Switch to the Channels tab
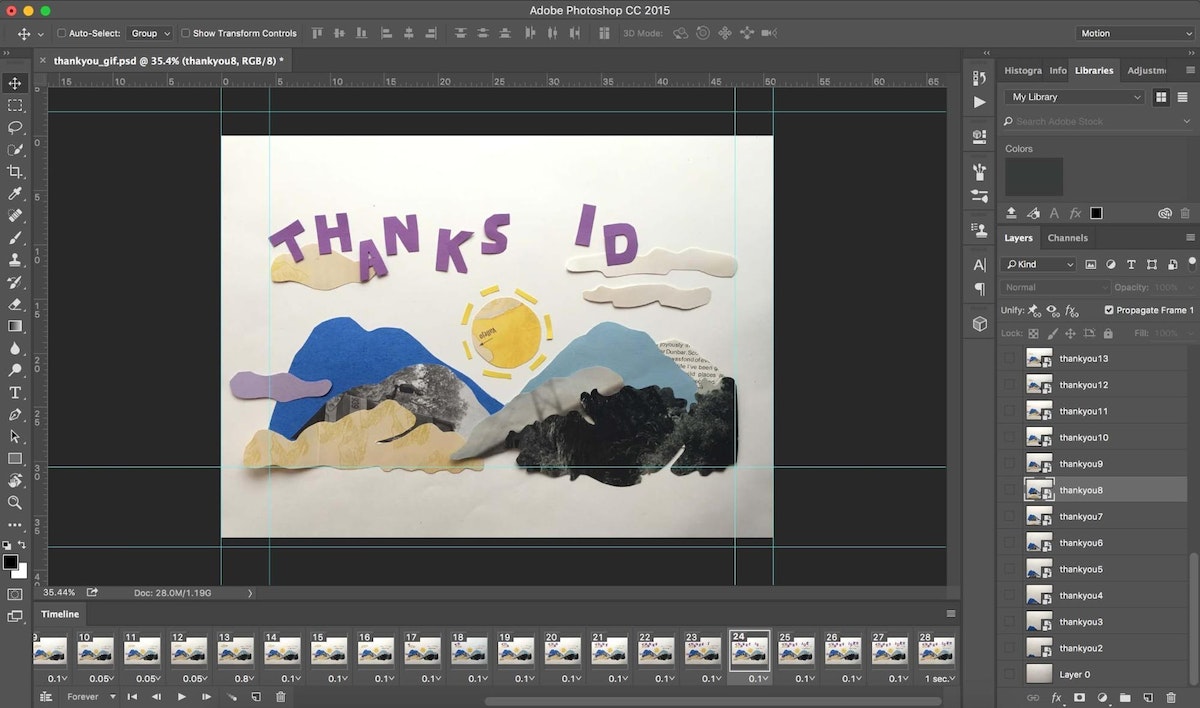Image resolution: width=1200 pixels, height=708 pixels. tap(1067, 238)
